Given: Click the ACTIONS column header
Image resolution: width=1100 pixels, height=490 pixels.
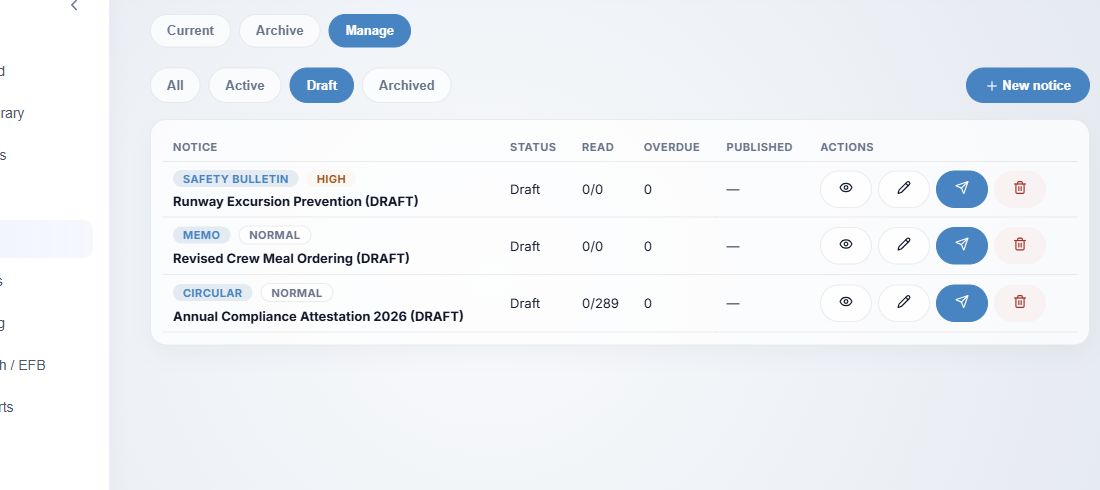Looking at the screenshot, I should pos(847,147).
